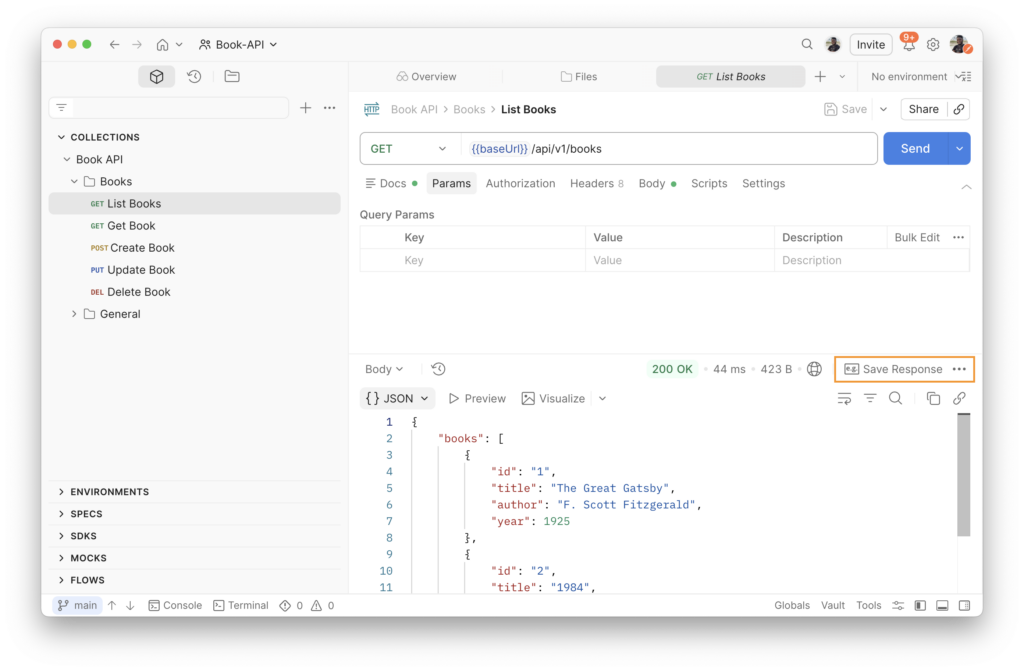
Task: Switch to the Headers tab
Action: coord(596,184)
